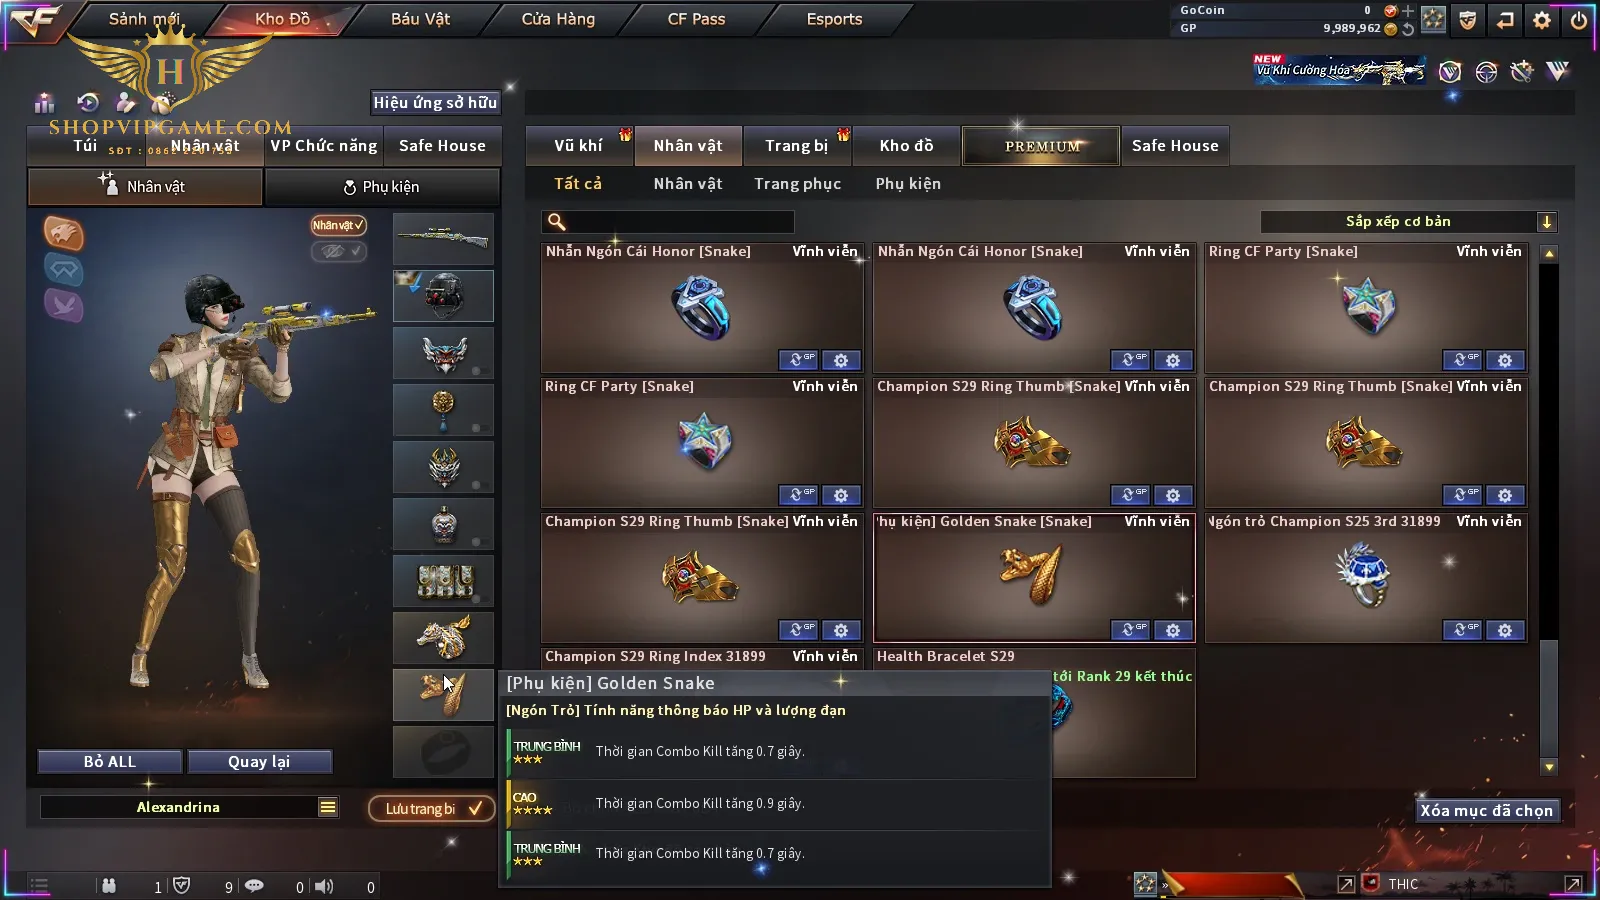Screen dimensions: 1600x900
Task: Click the power exit icon
Action: (x=1579, y=20)
